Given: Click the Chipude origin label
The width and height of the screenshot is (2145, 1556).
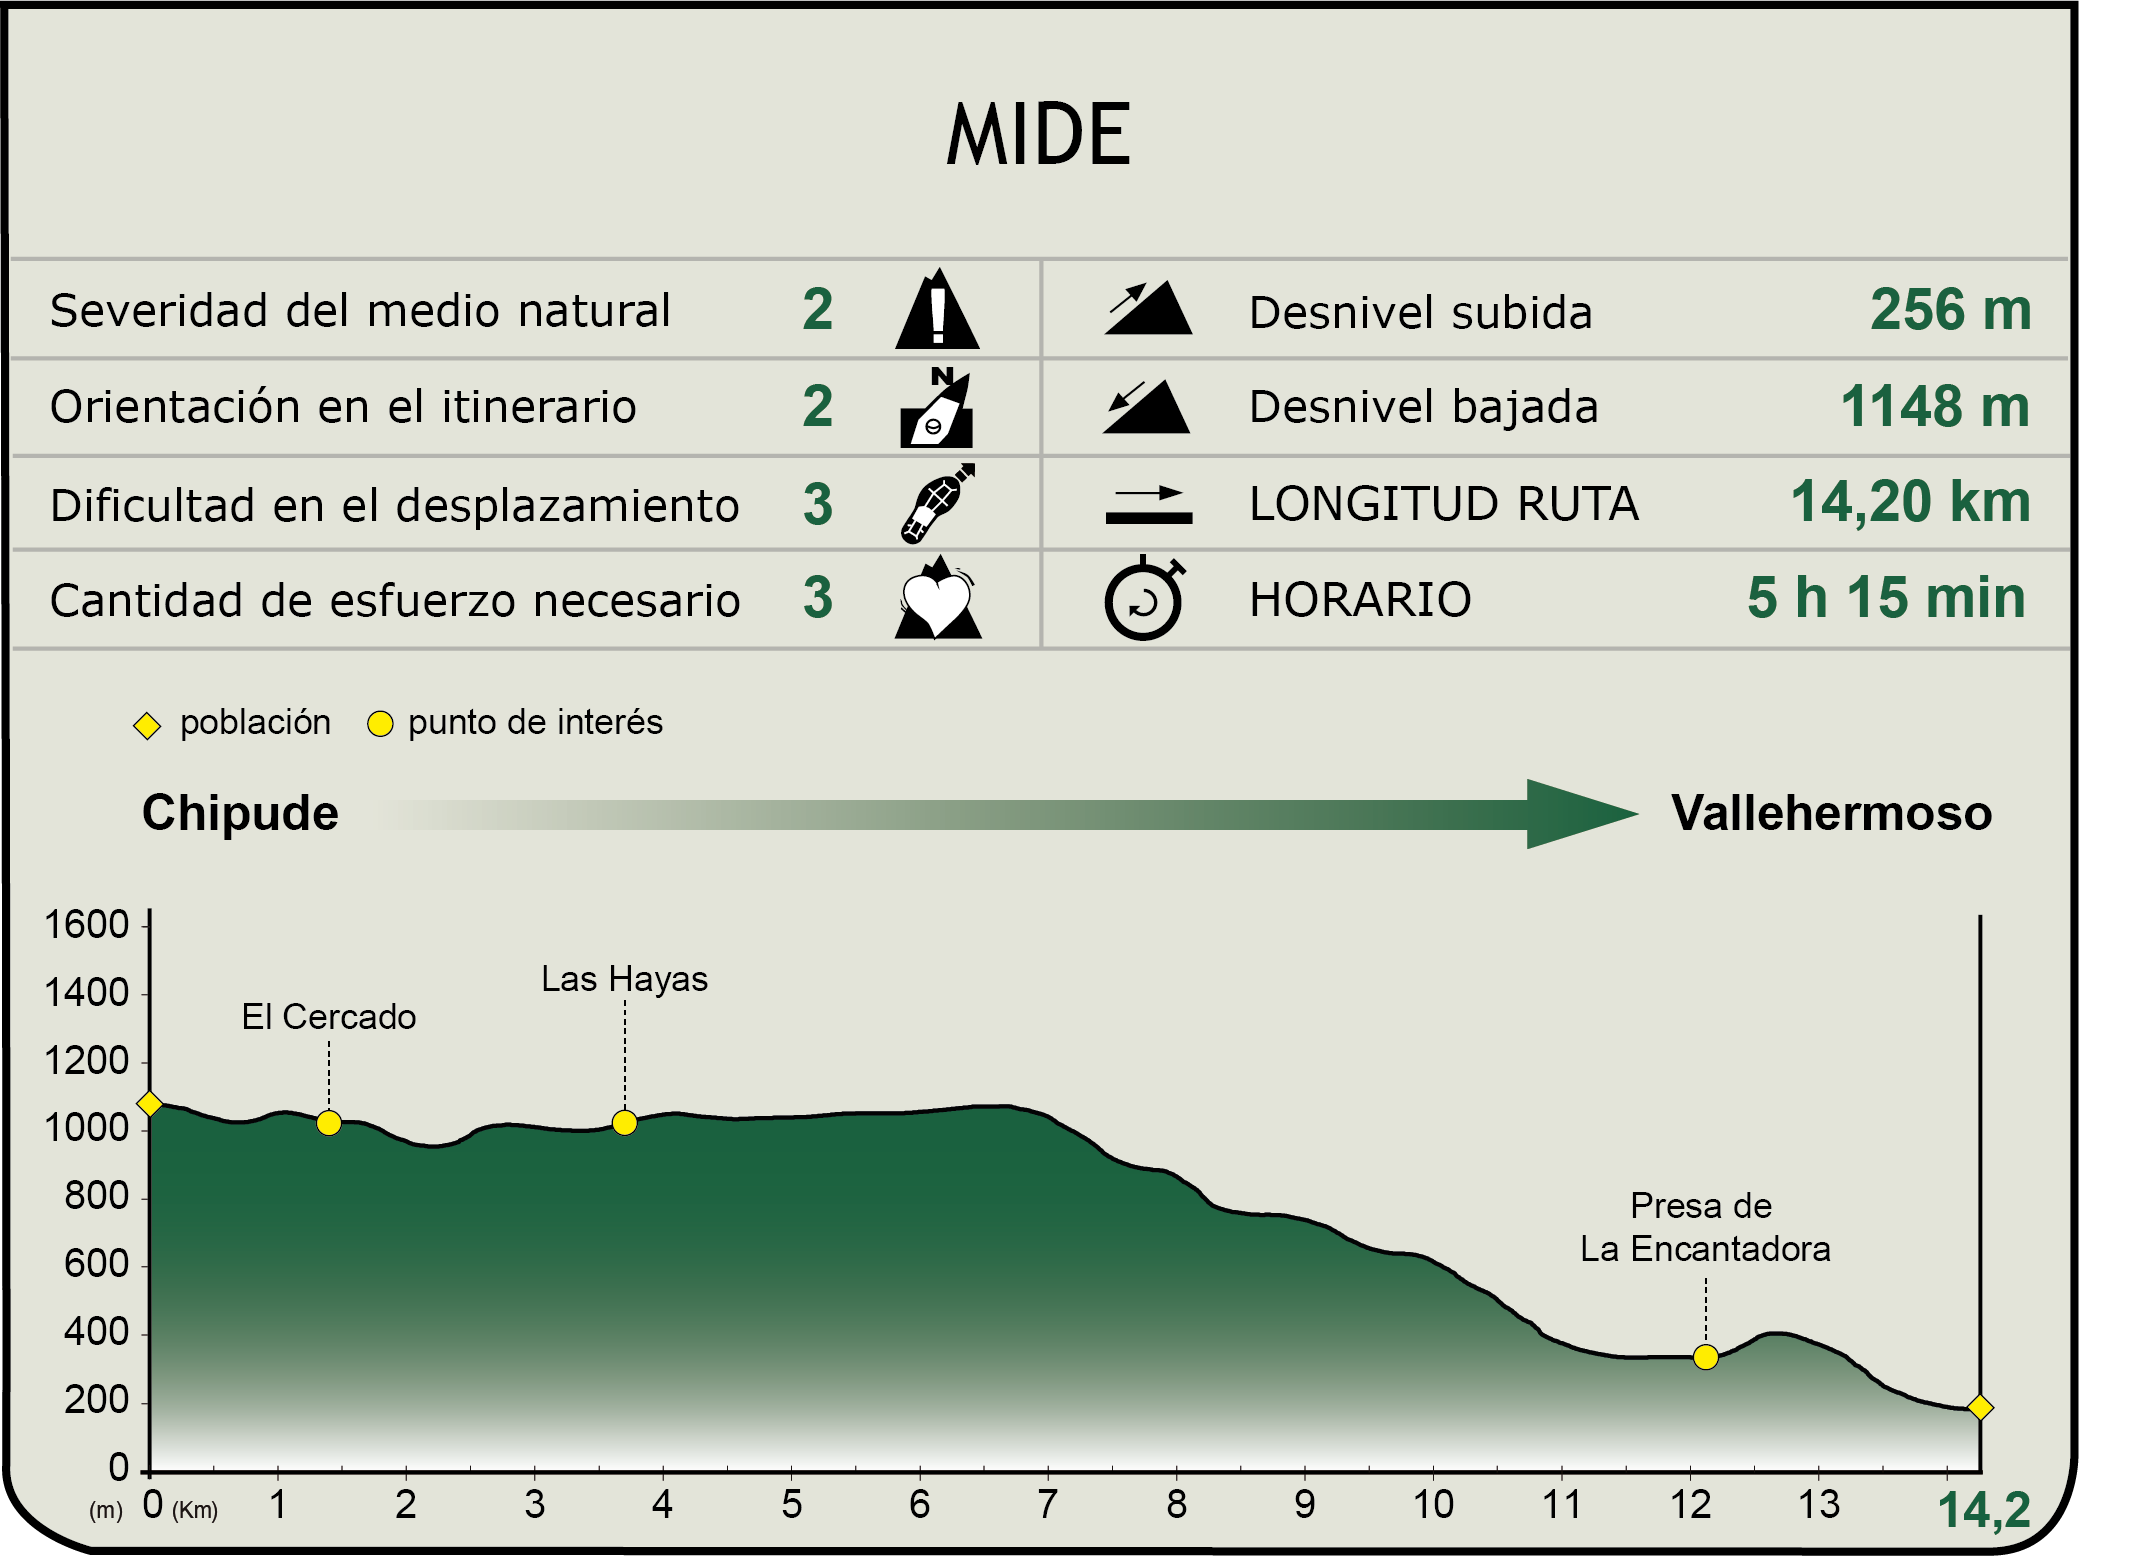Looking at the screenshot, I should click(x=240, y=813).
